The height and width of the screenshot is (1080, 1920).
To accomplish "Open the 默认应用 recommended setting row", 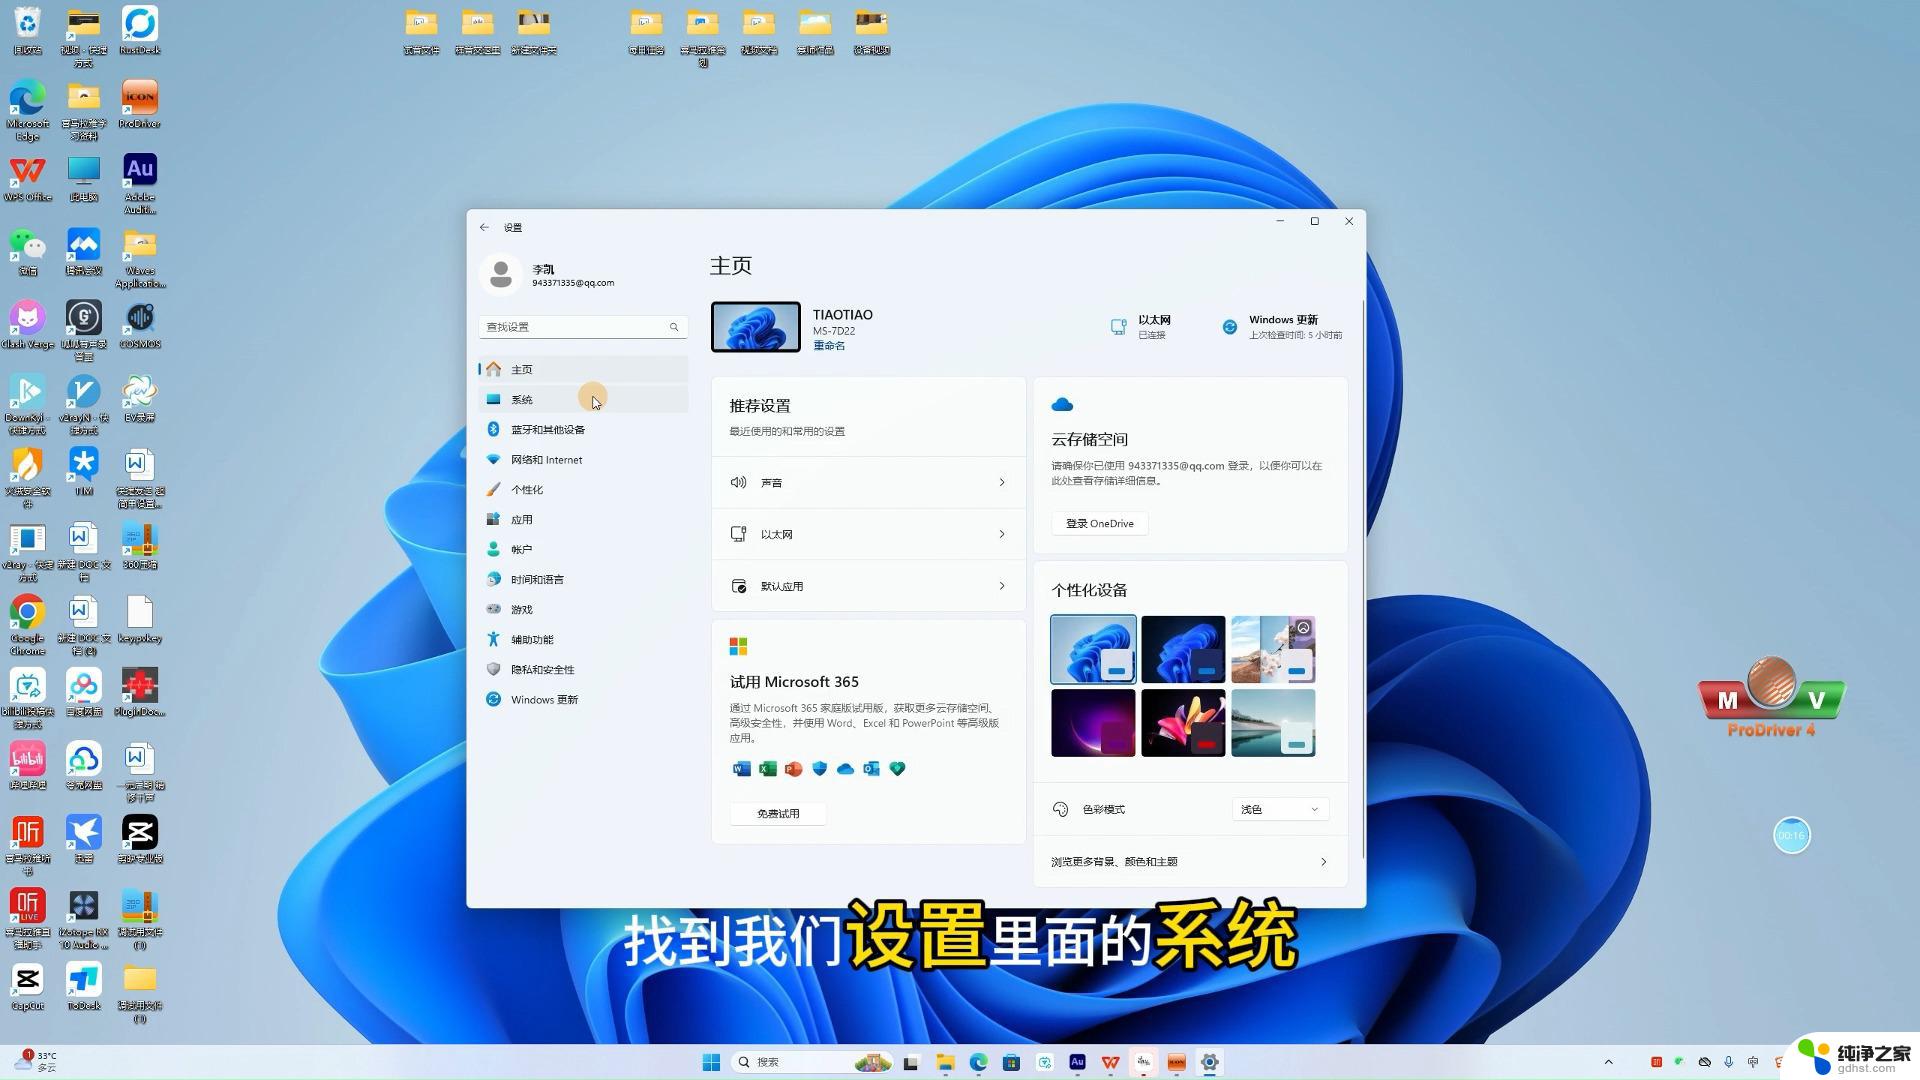I will 868,586.
